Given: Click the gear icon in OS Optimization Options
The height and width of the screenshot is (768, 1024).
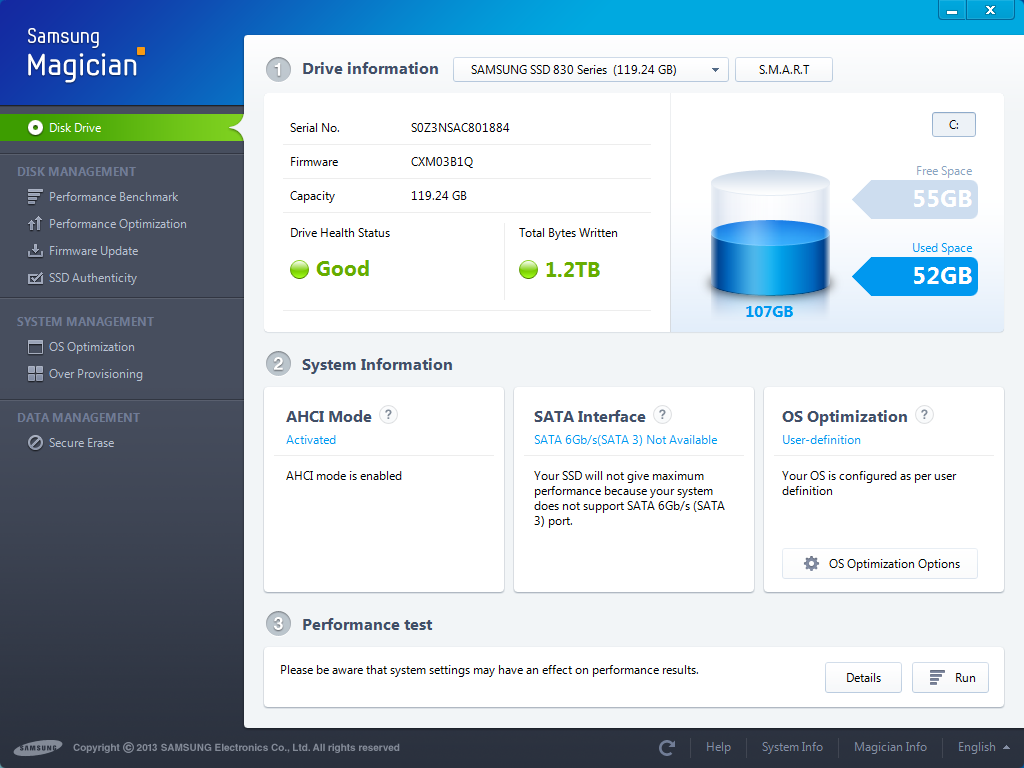Looking at the screenshot, I should [811, 564].
